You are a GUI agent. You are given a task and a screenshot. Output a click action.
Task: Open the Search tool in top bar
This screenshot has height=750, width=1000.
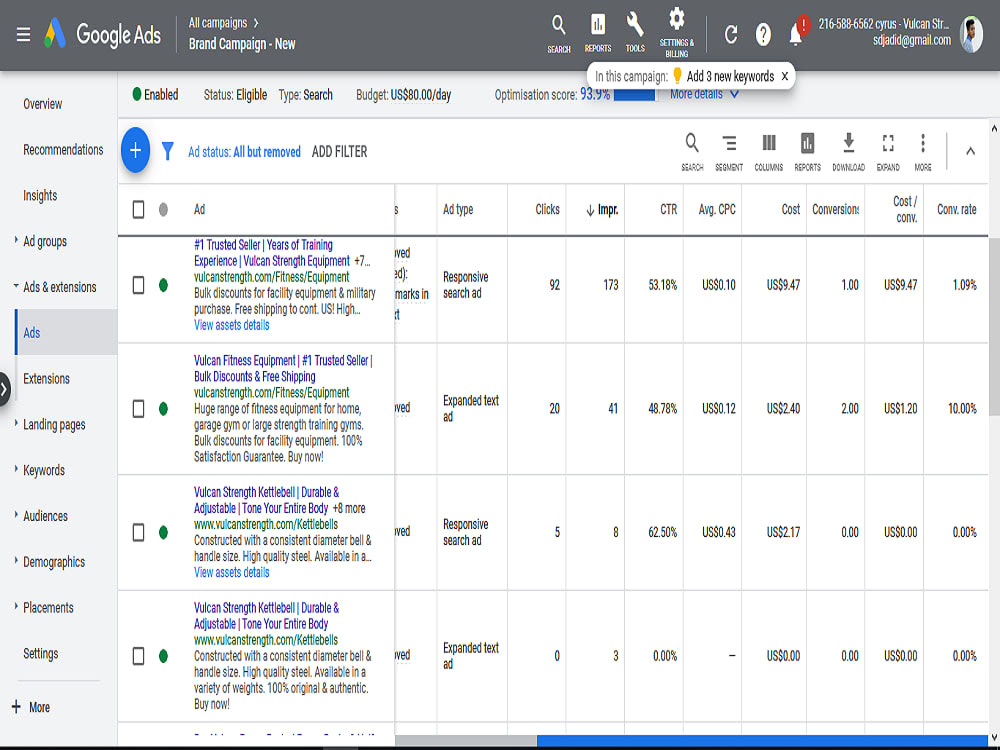pyautogui.click(x=559, y=34)
